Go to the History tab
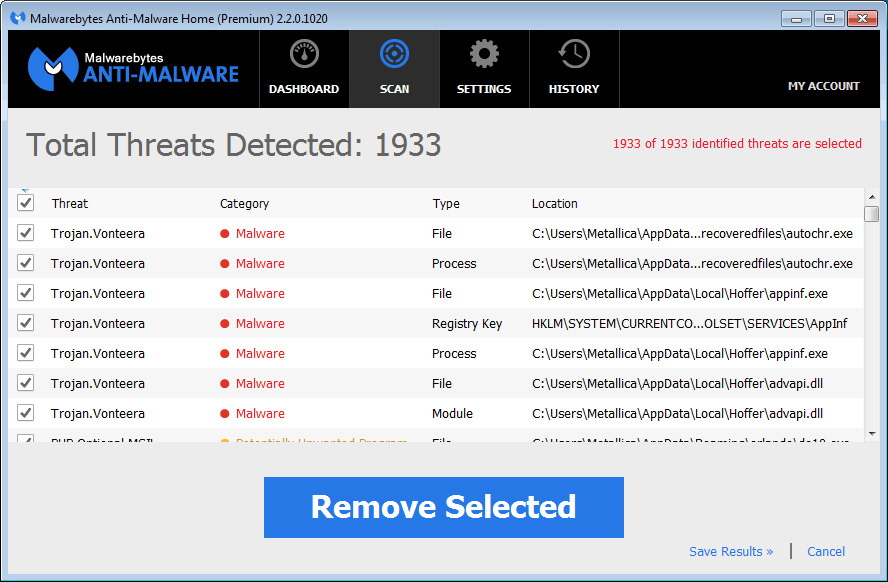 pos(574,69)
